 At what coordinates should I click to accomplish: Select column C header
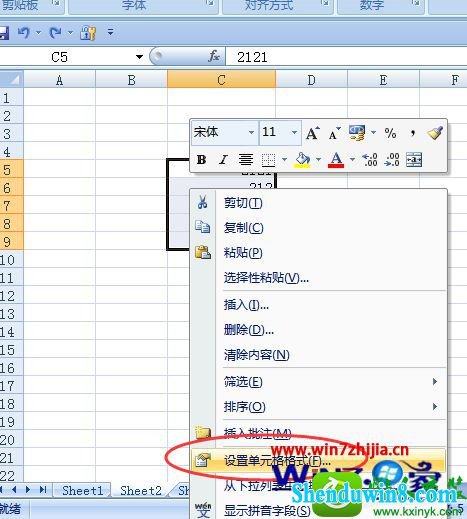point(221,80)
